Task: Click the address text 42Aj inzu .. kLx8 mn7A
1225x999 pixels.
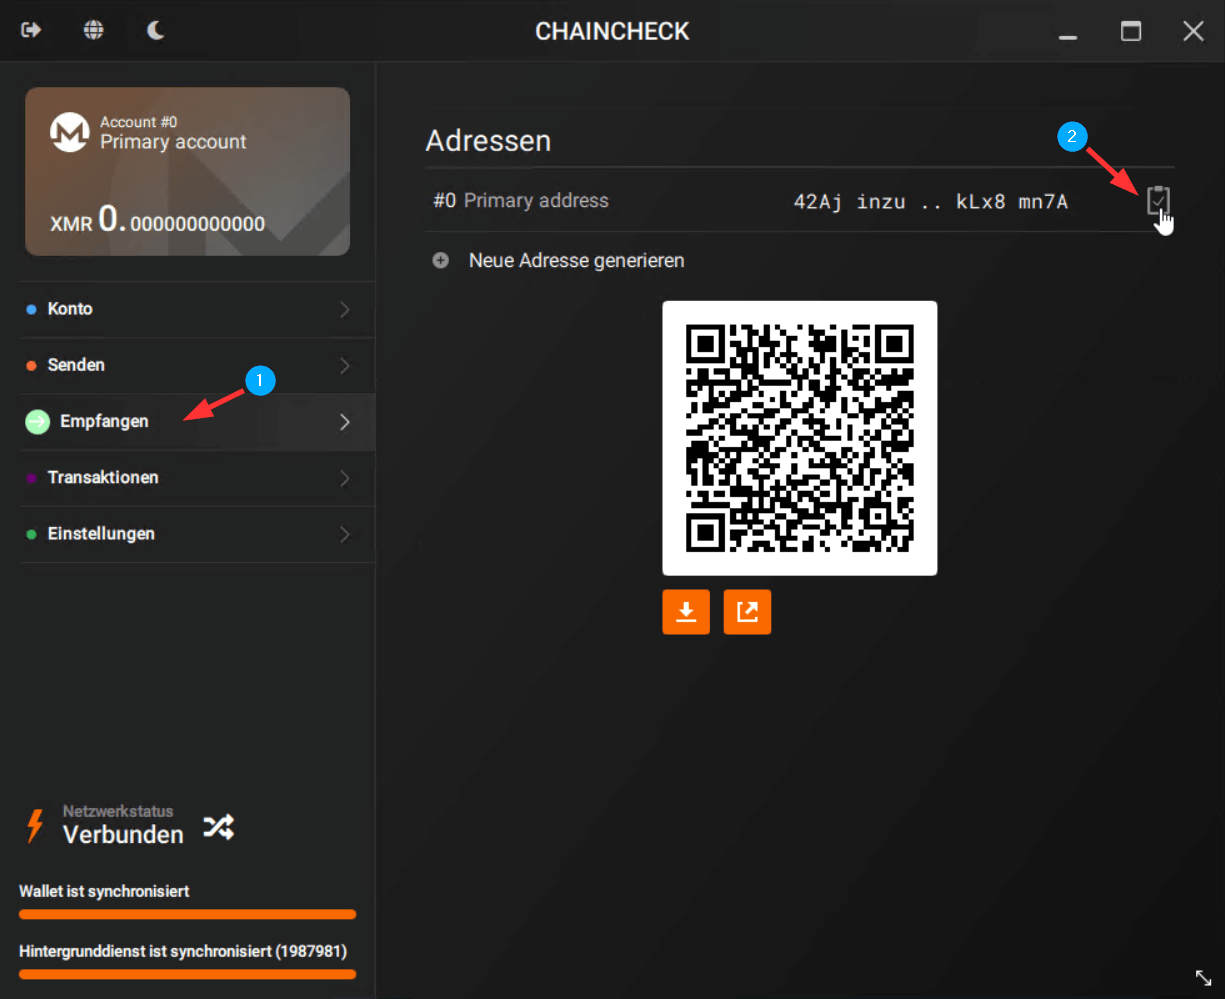Action: pyautogui.click(x=930, y=202)
